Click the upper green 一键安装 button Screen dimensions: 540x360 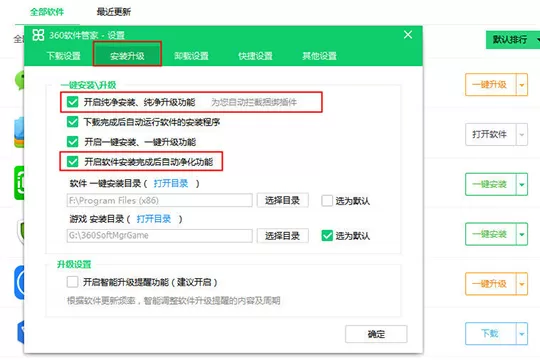pyautogui.click(x=490, y=184)
